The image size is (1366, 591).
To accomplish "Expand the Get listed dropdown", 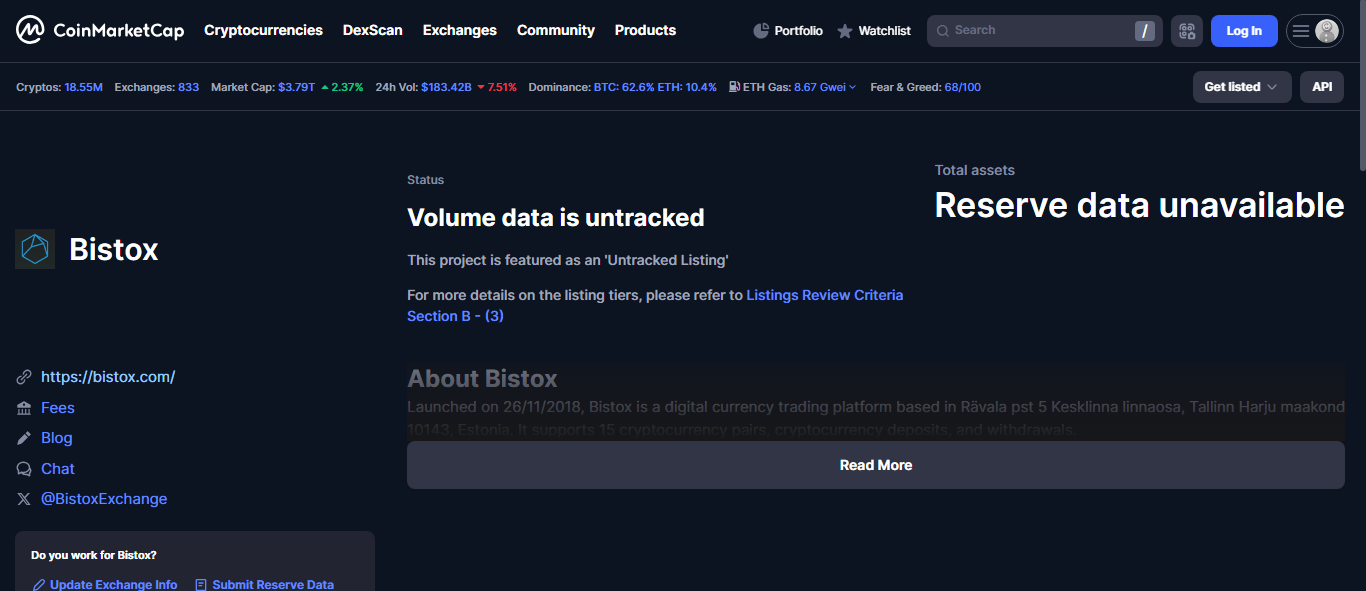I will point(1241,87).
